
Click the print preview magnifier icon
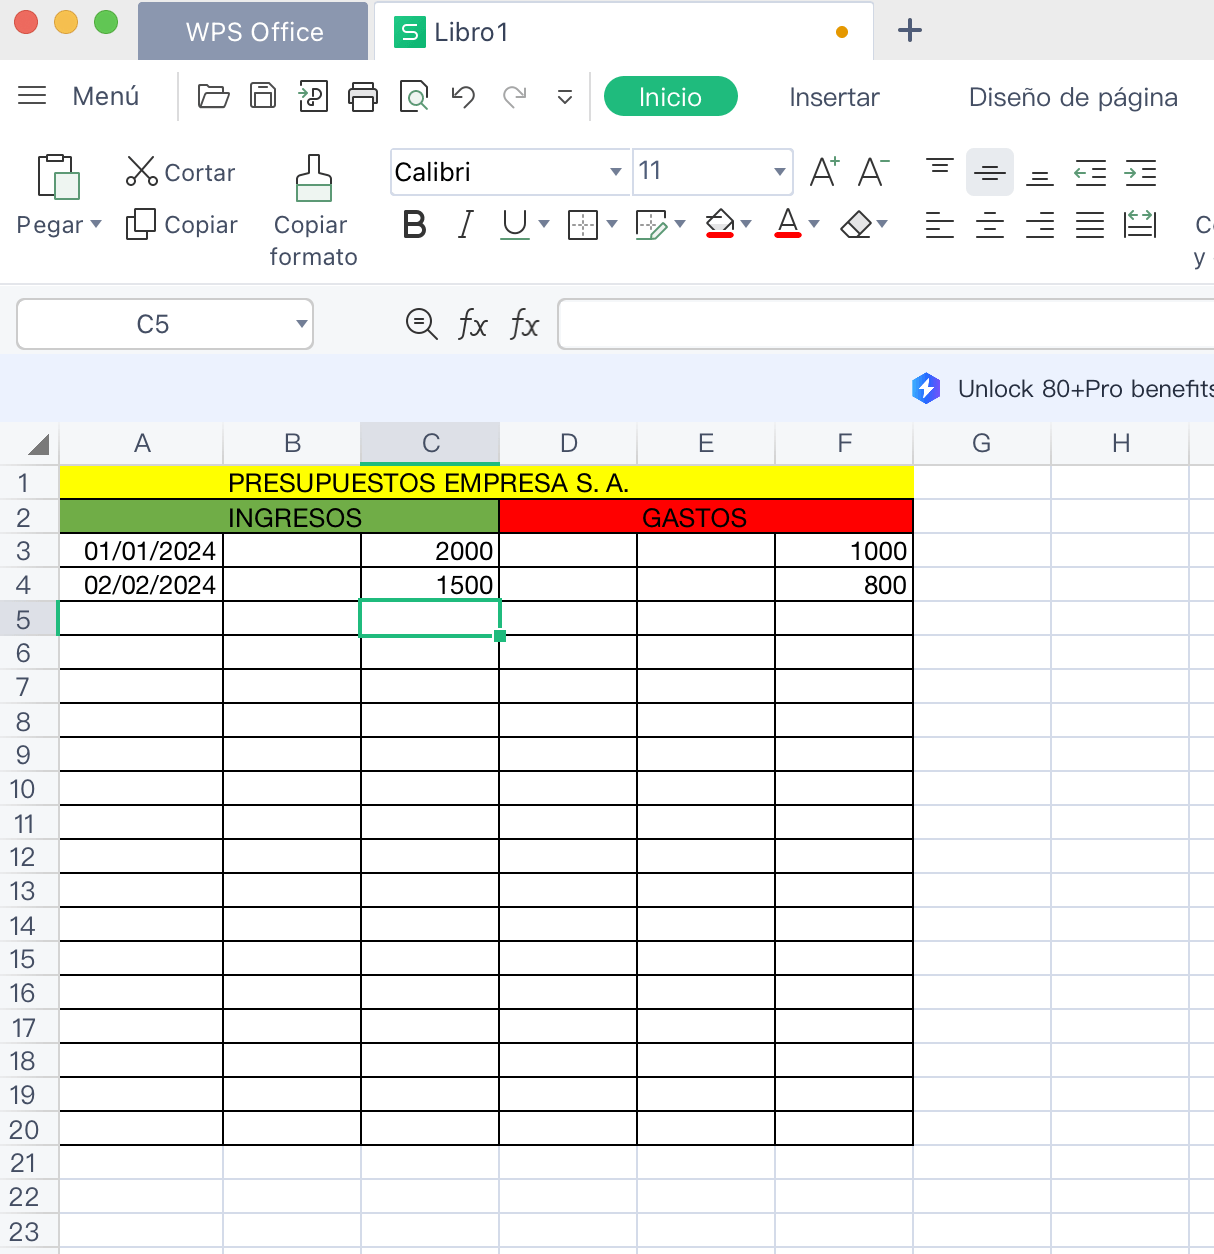click(x=413, y=96)
